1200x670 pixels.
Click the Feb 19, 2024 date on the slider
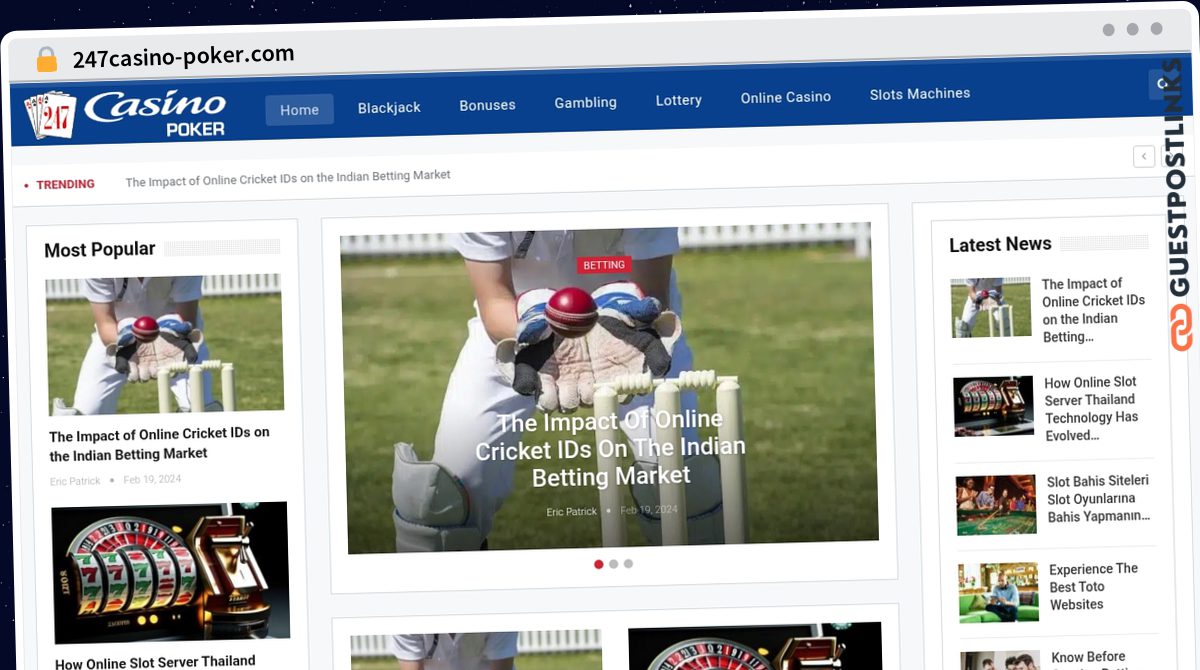649,510
